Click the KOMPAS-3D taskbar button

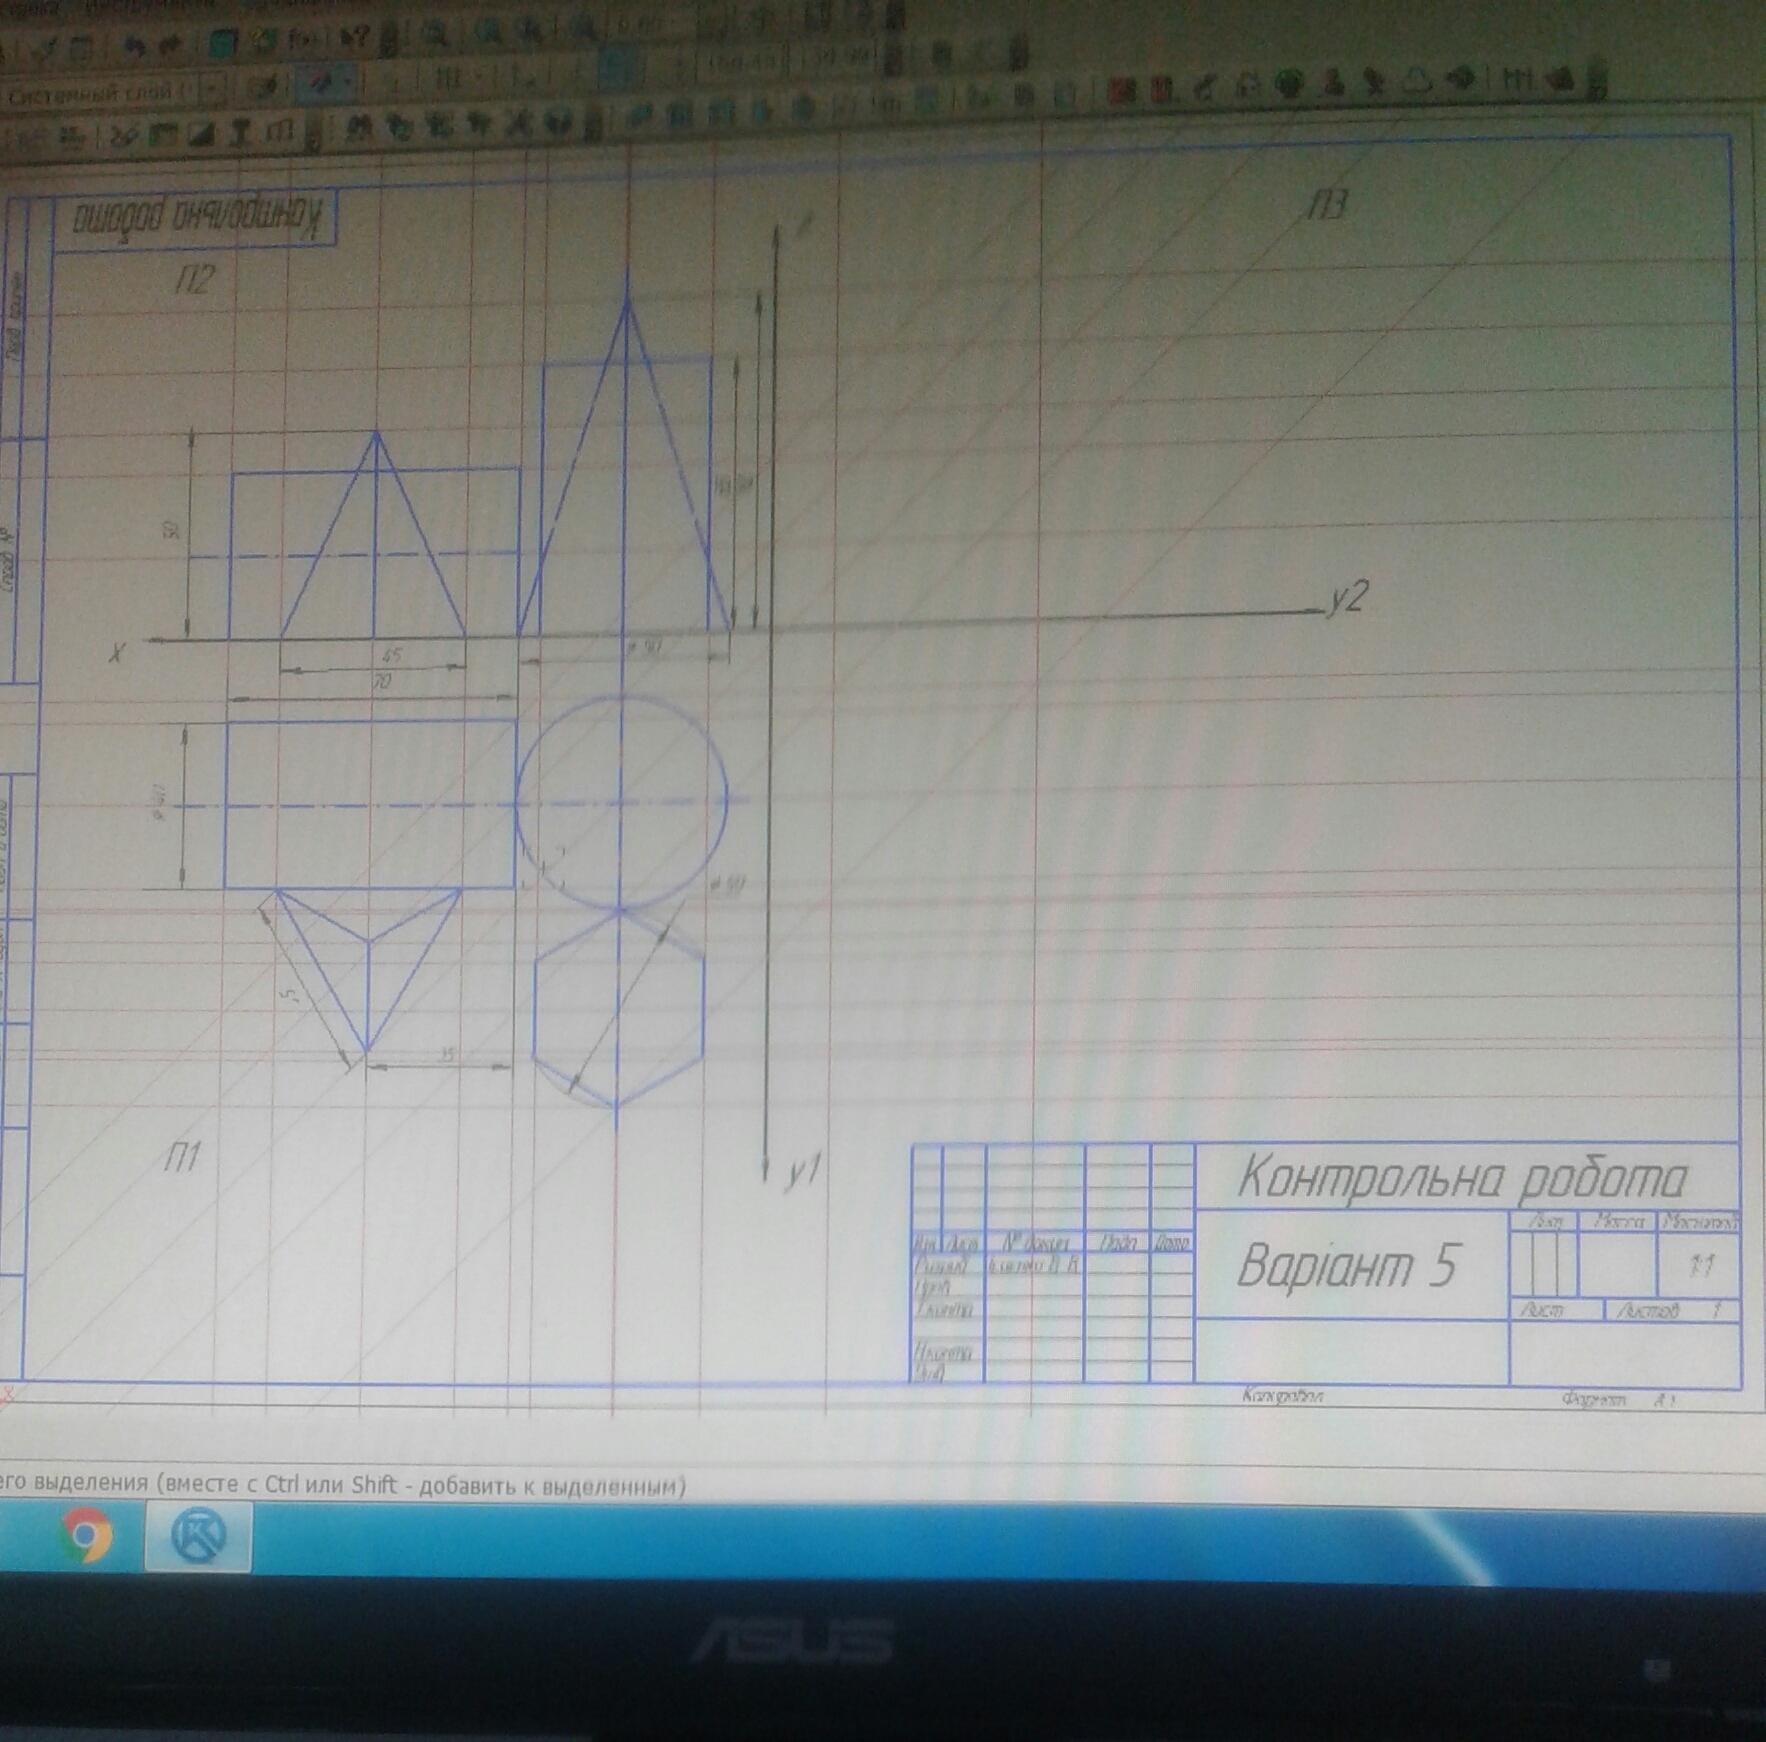[x=198, y=1536]
